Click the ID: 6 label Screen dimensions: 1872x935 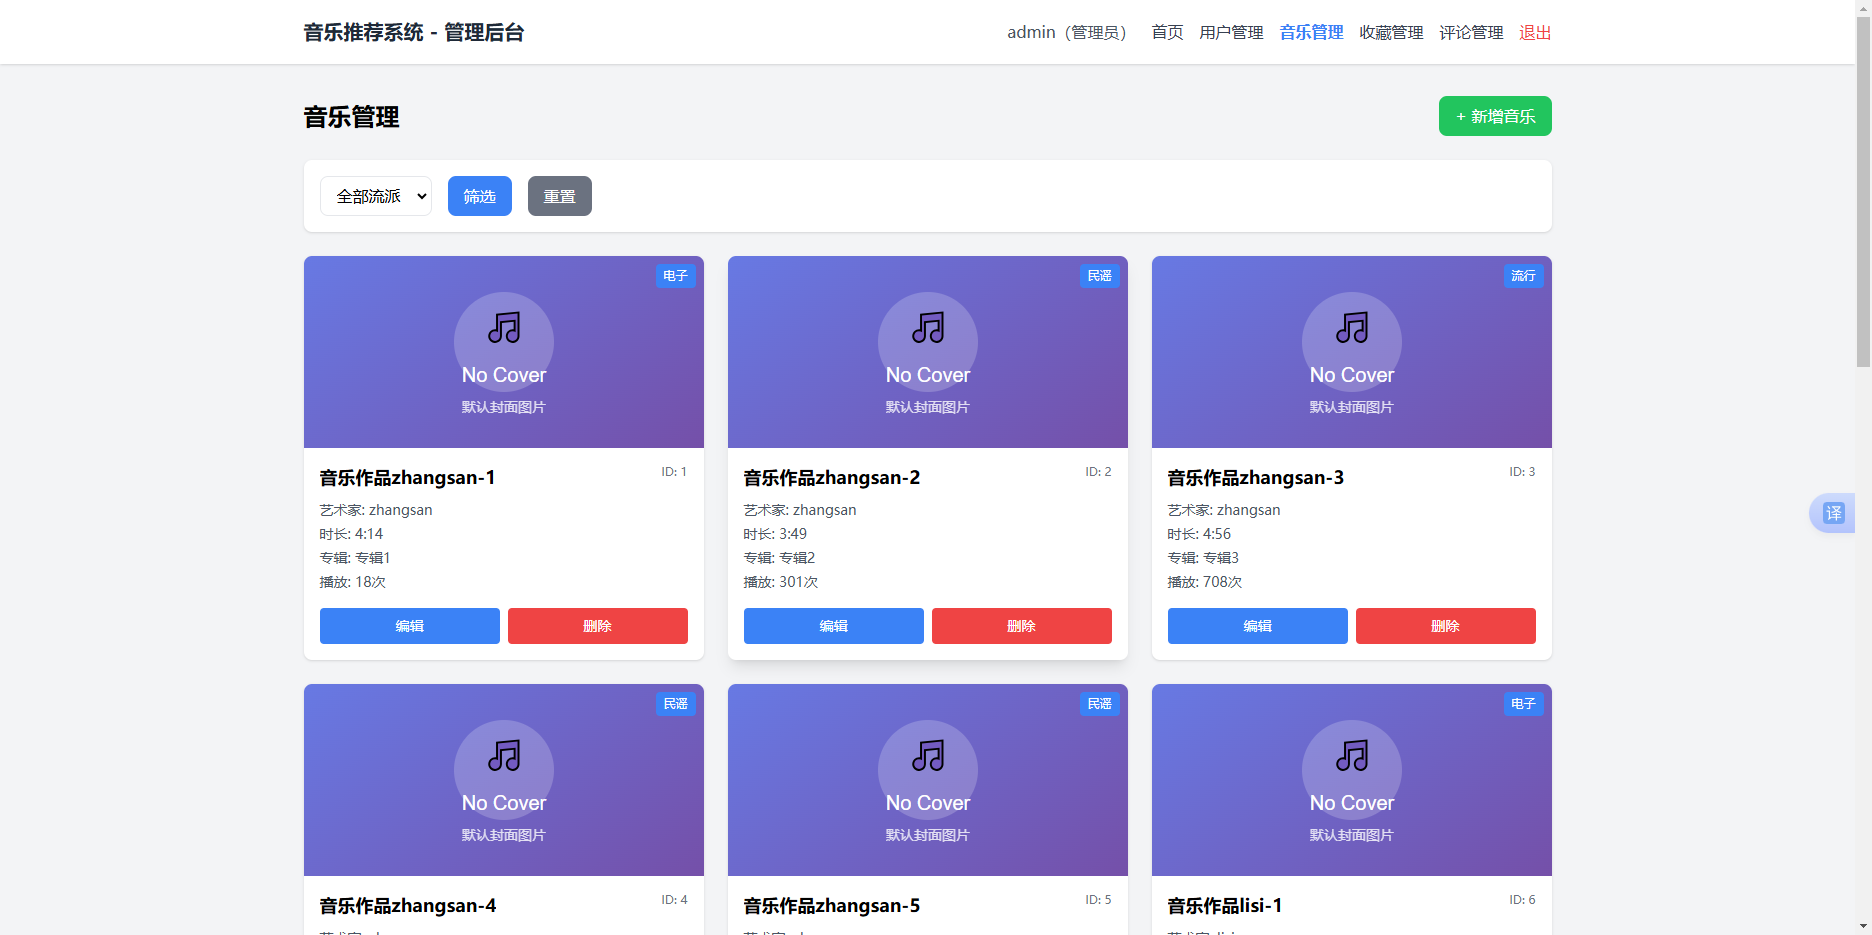(1522, 900)
